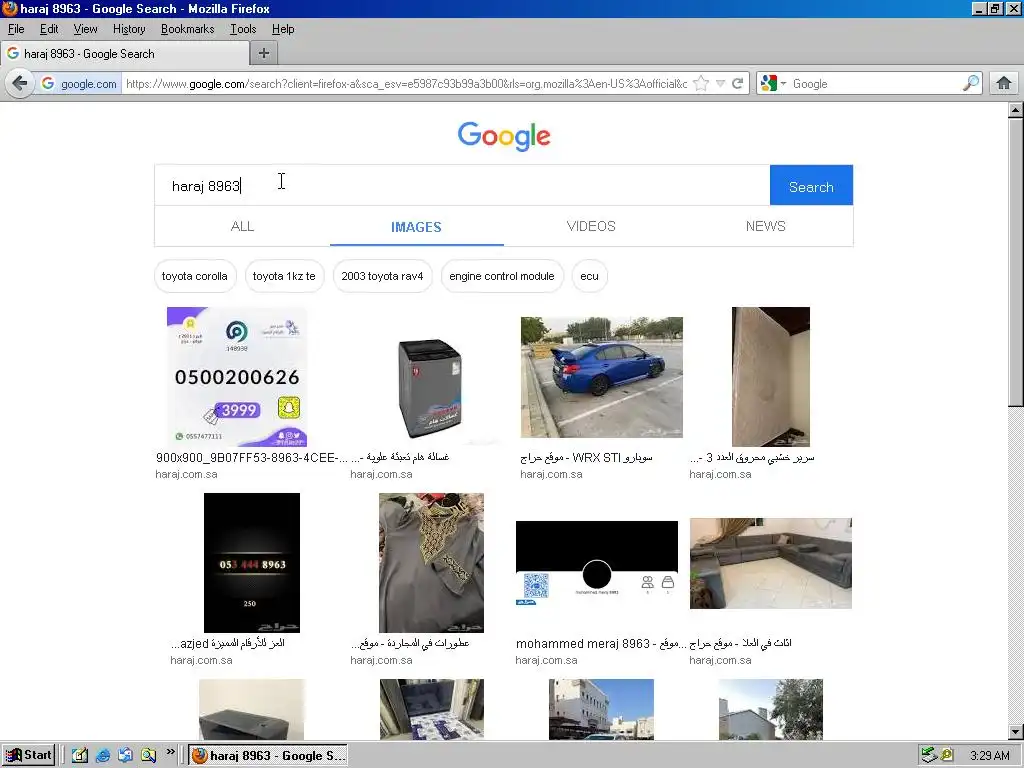The height and width of the screenshot is (768, 1024).
Task: Open the grey corner sofa image
Action: coord(771,563)
